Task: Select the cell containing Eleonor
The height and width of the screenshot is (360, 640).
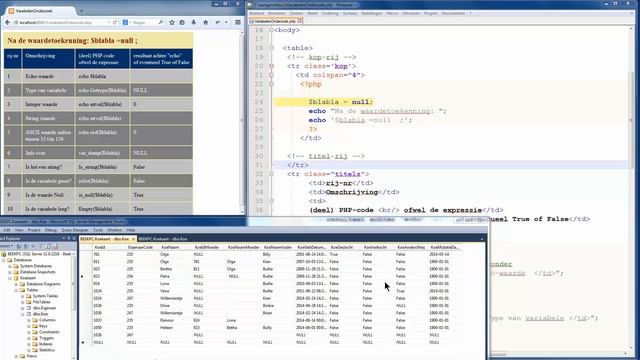Action: click(x=176, y=320)
